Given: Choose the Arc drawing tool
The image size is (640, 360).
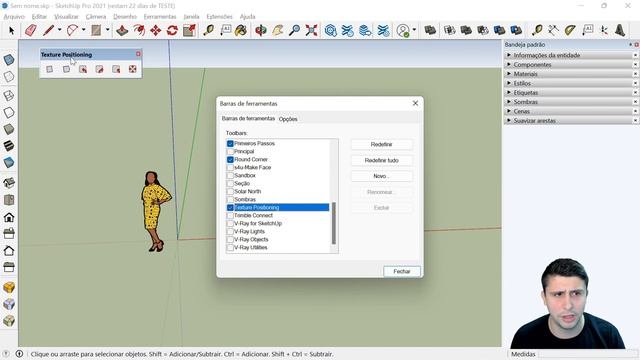Looking at the screenshot, I should pos(72,31).
